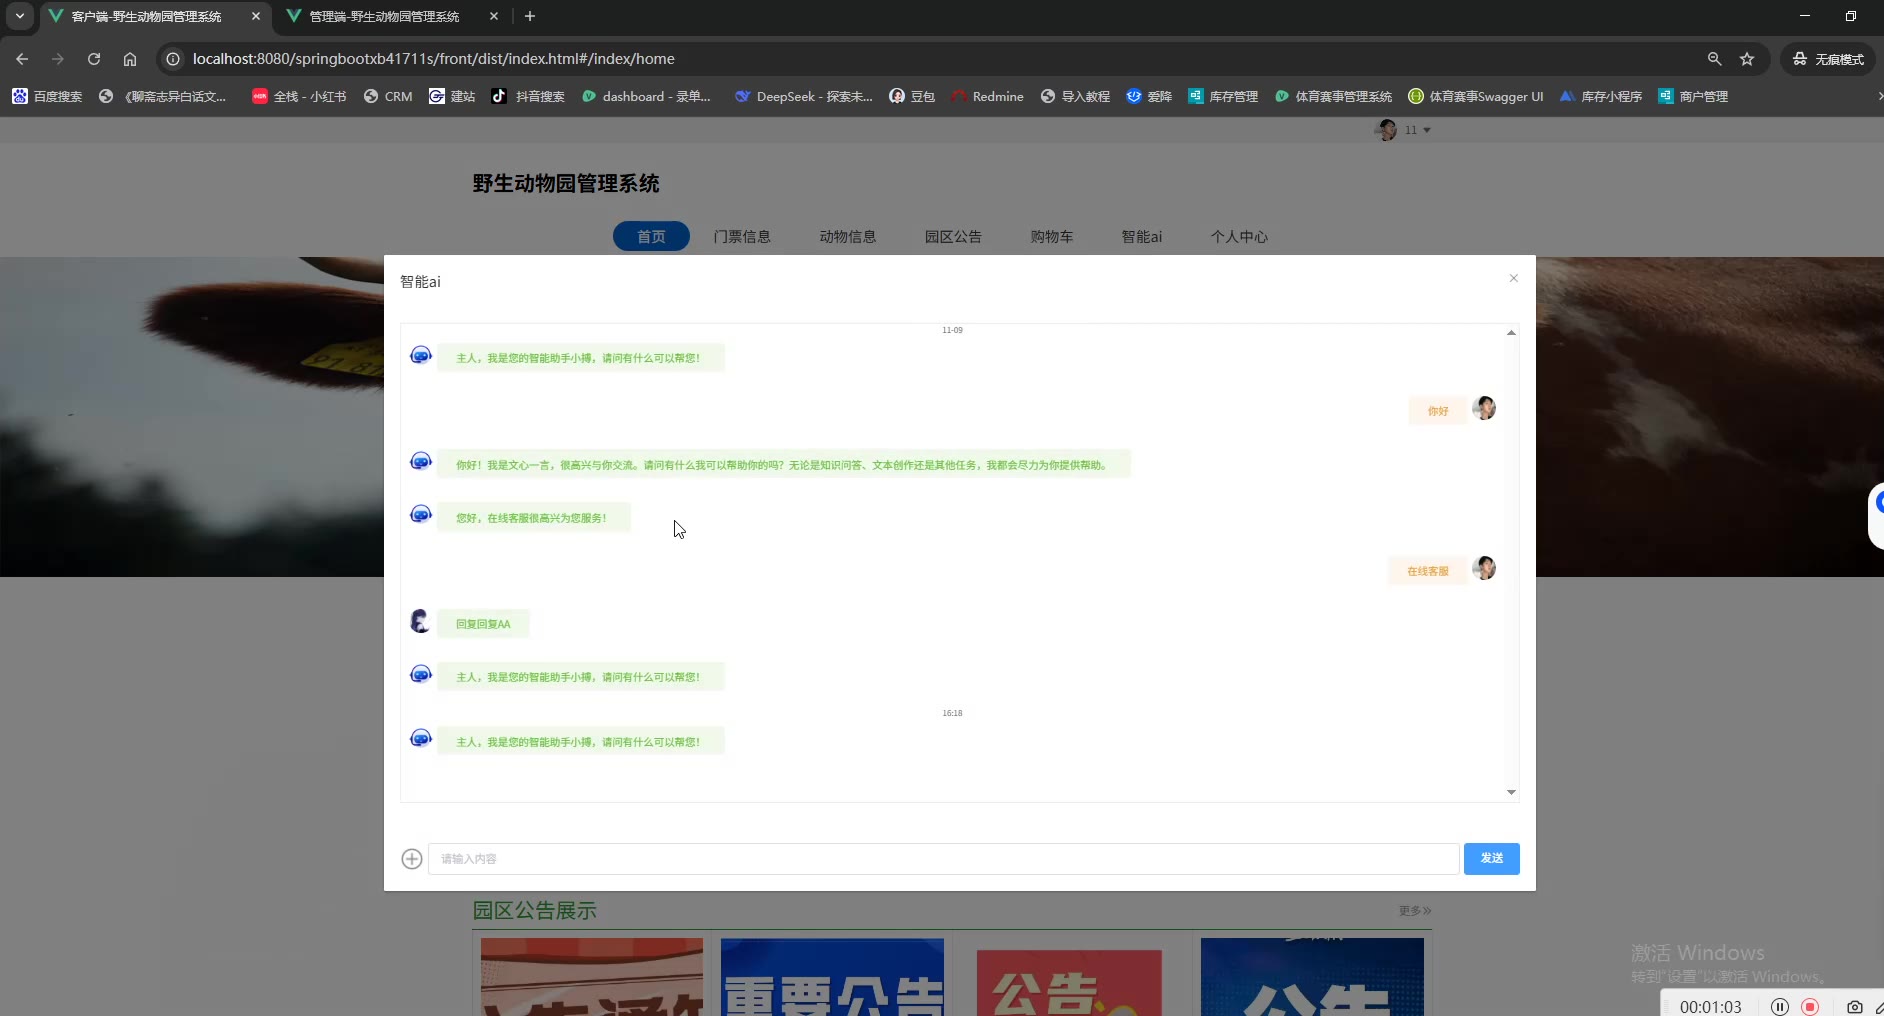Viewport: 1884px width, 1016px height.
Task: Open the 导入教程 bookmark
Action: [x=1075, y=97]
